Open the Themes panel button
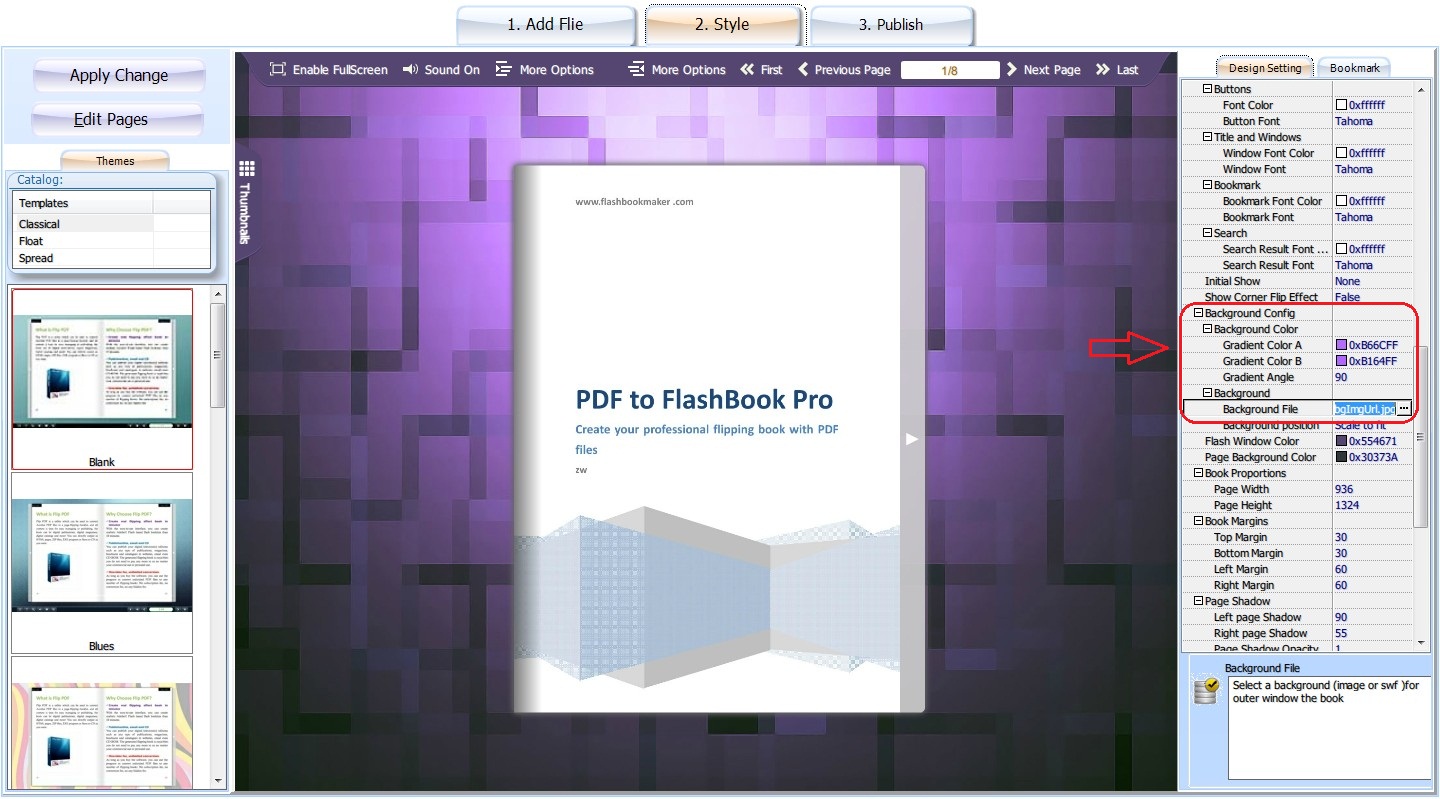This screenshot has width=1440, height=799. pyautogui.click(x=115, y=160)
